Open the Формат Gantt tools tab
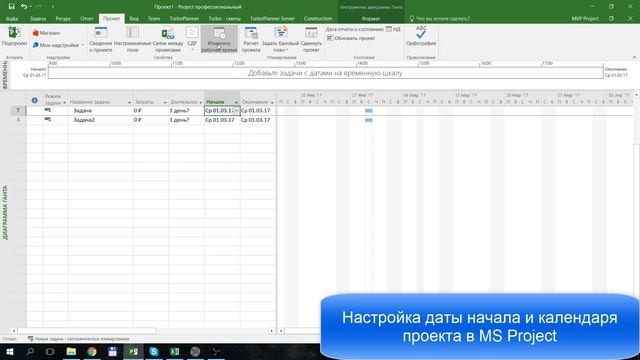The width and height of the screenshot is (640, 360). coord(371,19)
